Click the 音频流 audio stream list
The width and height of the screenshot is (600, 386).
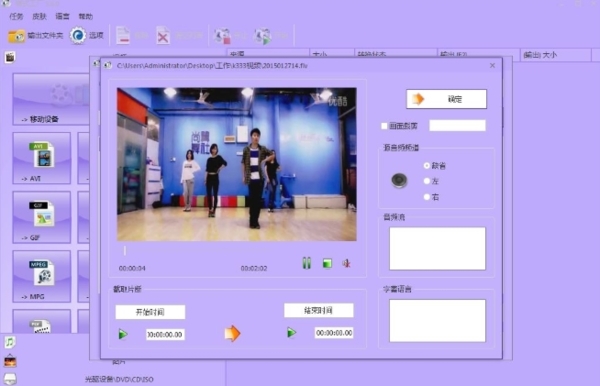pos(437,249)
